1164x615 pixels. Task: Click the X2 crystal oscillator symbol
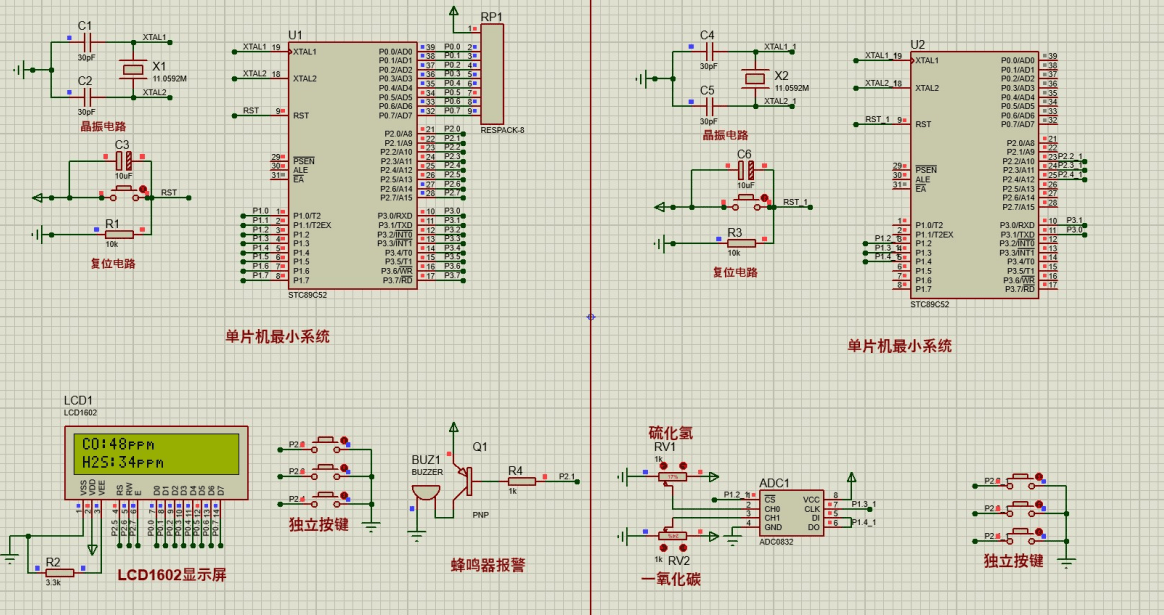[x=755, y=78]
